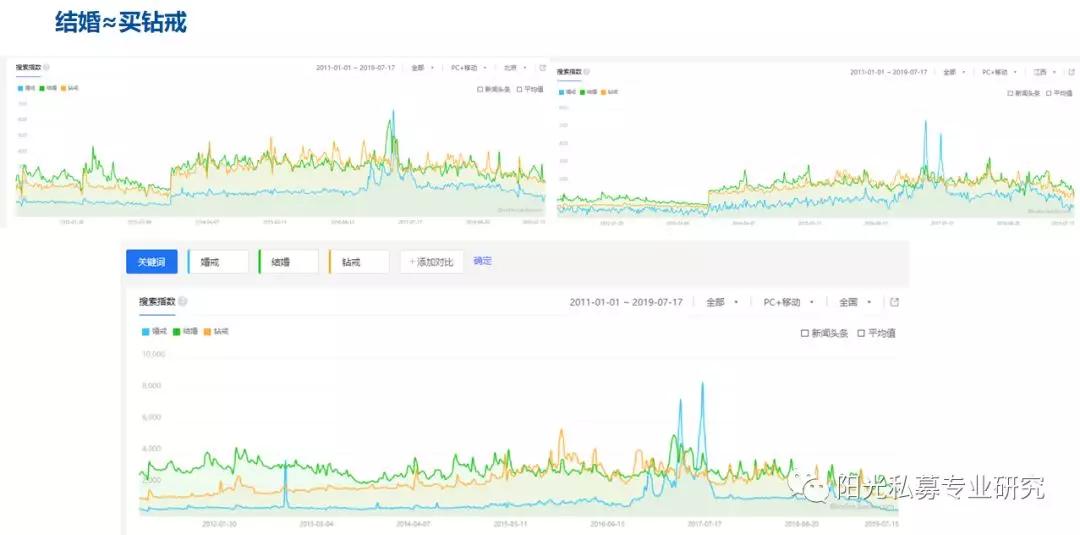Select 搜索指数 tab in Beijing chart
This screenshot has width=1080, height=535.
click(x=28, y=67)
